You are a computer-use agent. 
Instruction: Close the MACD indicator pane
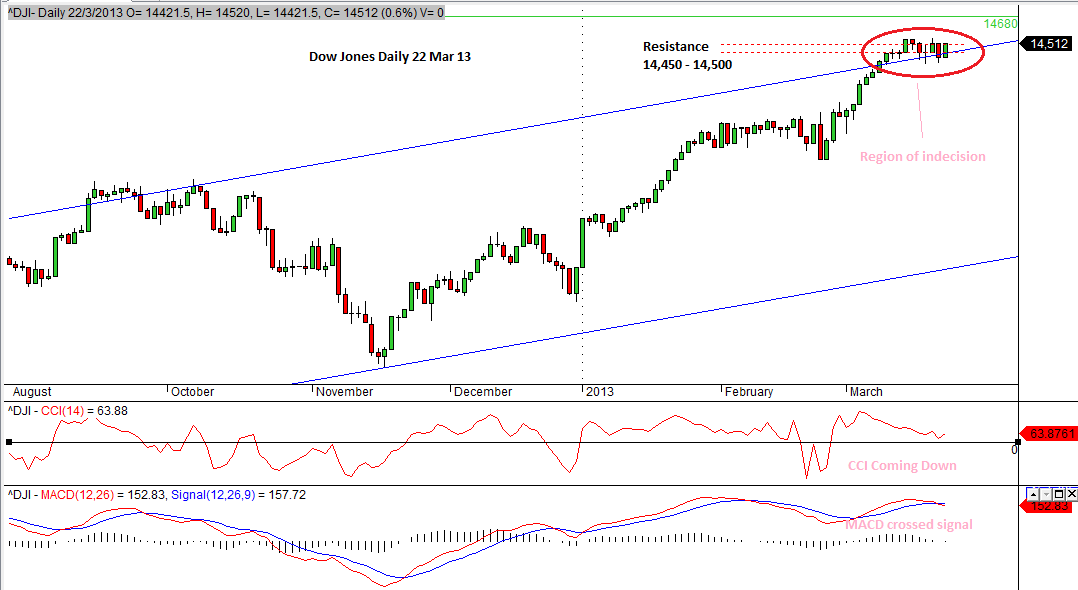[x=1071, y=494]
